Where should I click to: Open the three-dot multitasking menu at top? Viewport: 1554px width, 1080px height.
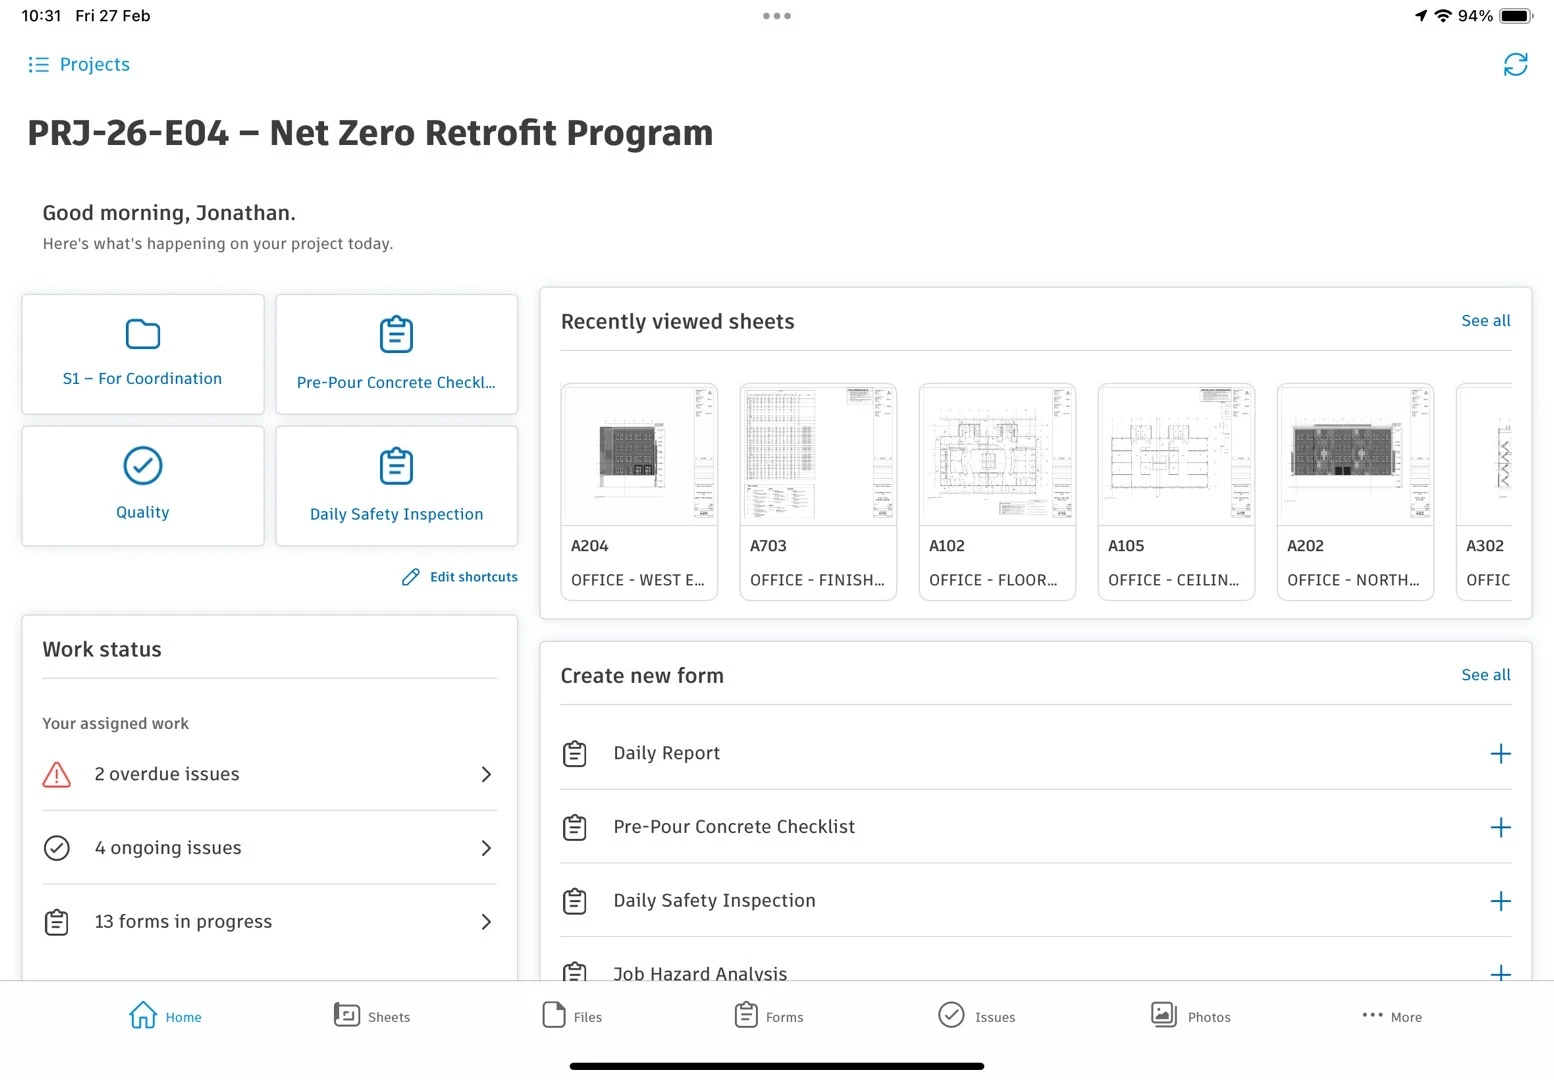click(x=777, y=16)
